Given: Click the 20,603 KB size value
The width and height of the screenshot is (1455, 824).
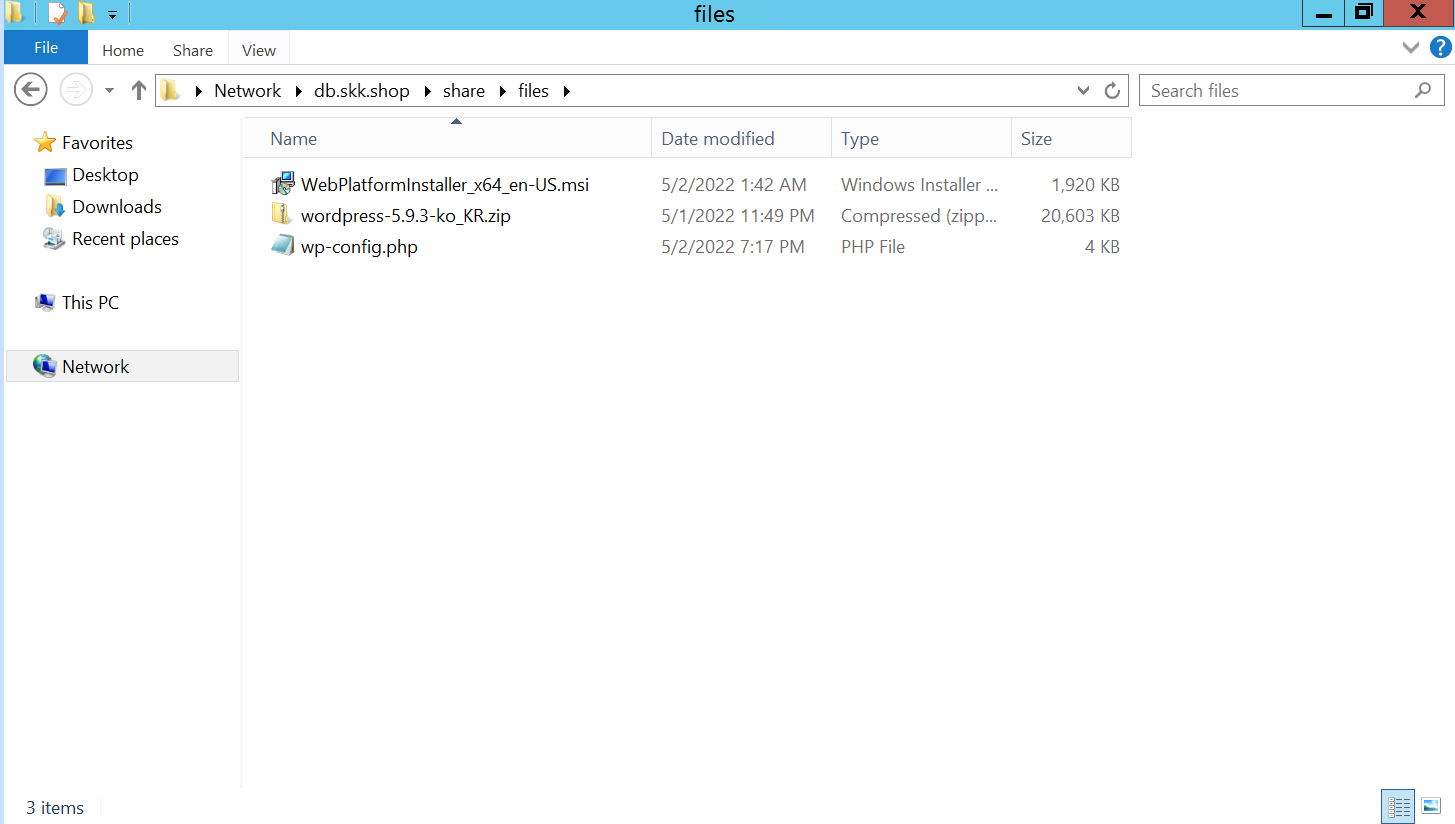Looking at the screenshot, I should 1081,216.
